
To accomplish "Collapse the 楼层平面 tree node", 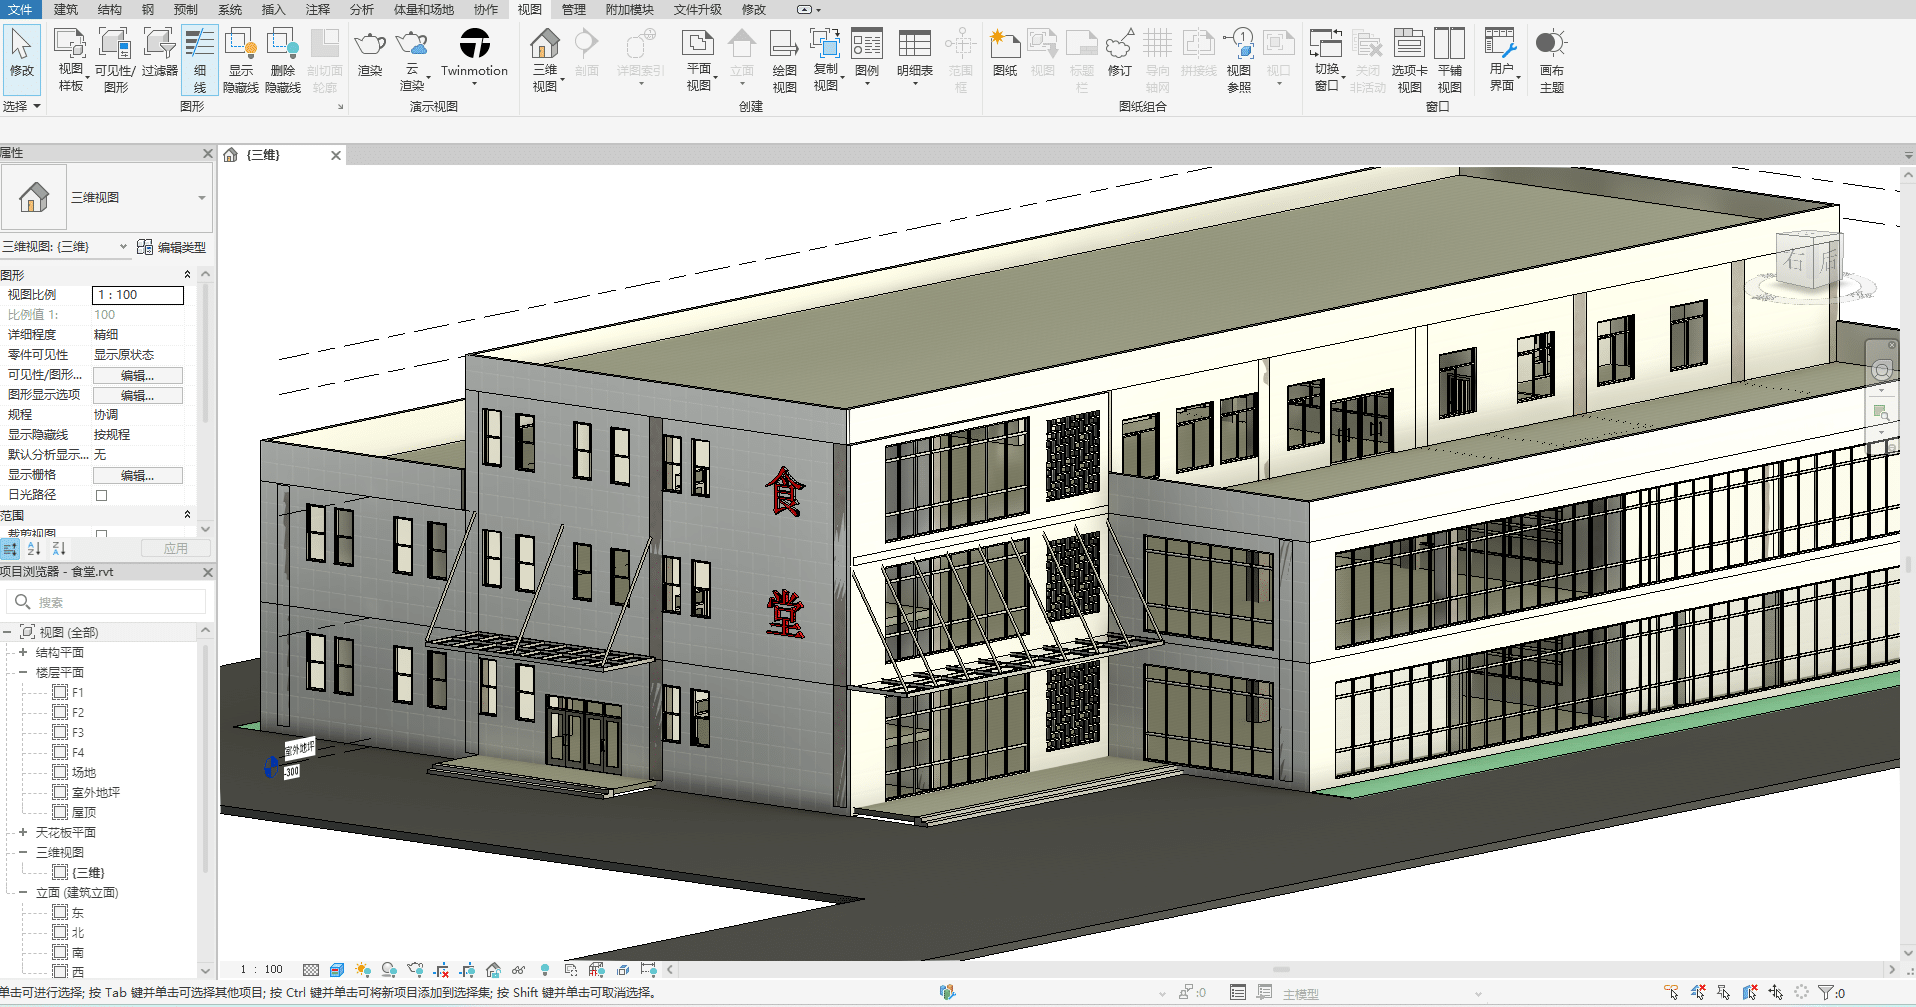I will (x=23, y=672).
